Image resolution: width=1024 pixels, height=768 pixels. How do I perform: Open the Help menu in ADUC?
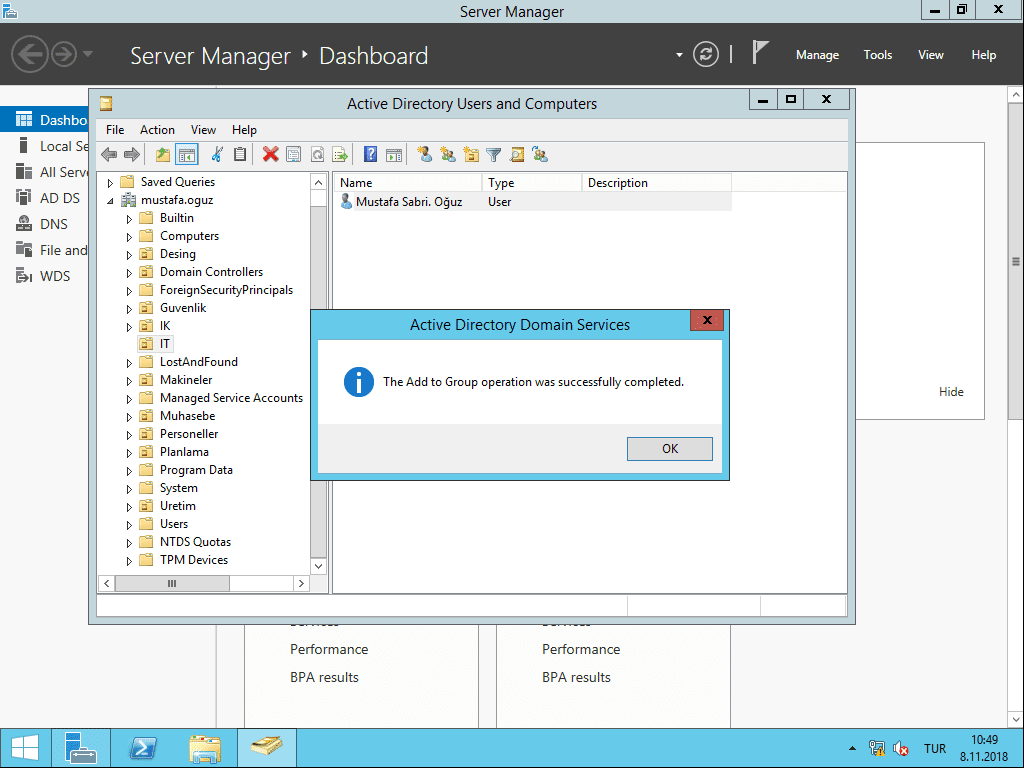244,130
